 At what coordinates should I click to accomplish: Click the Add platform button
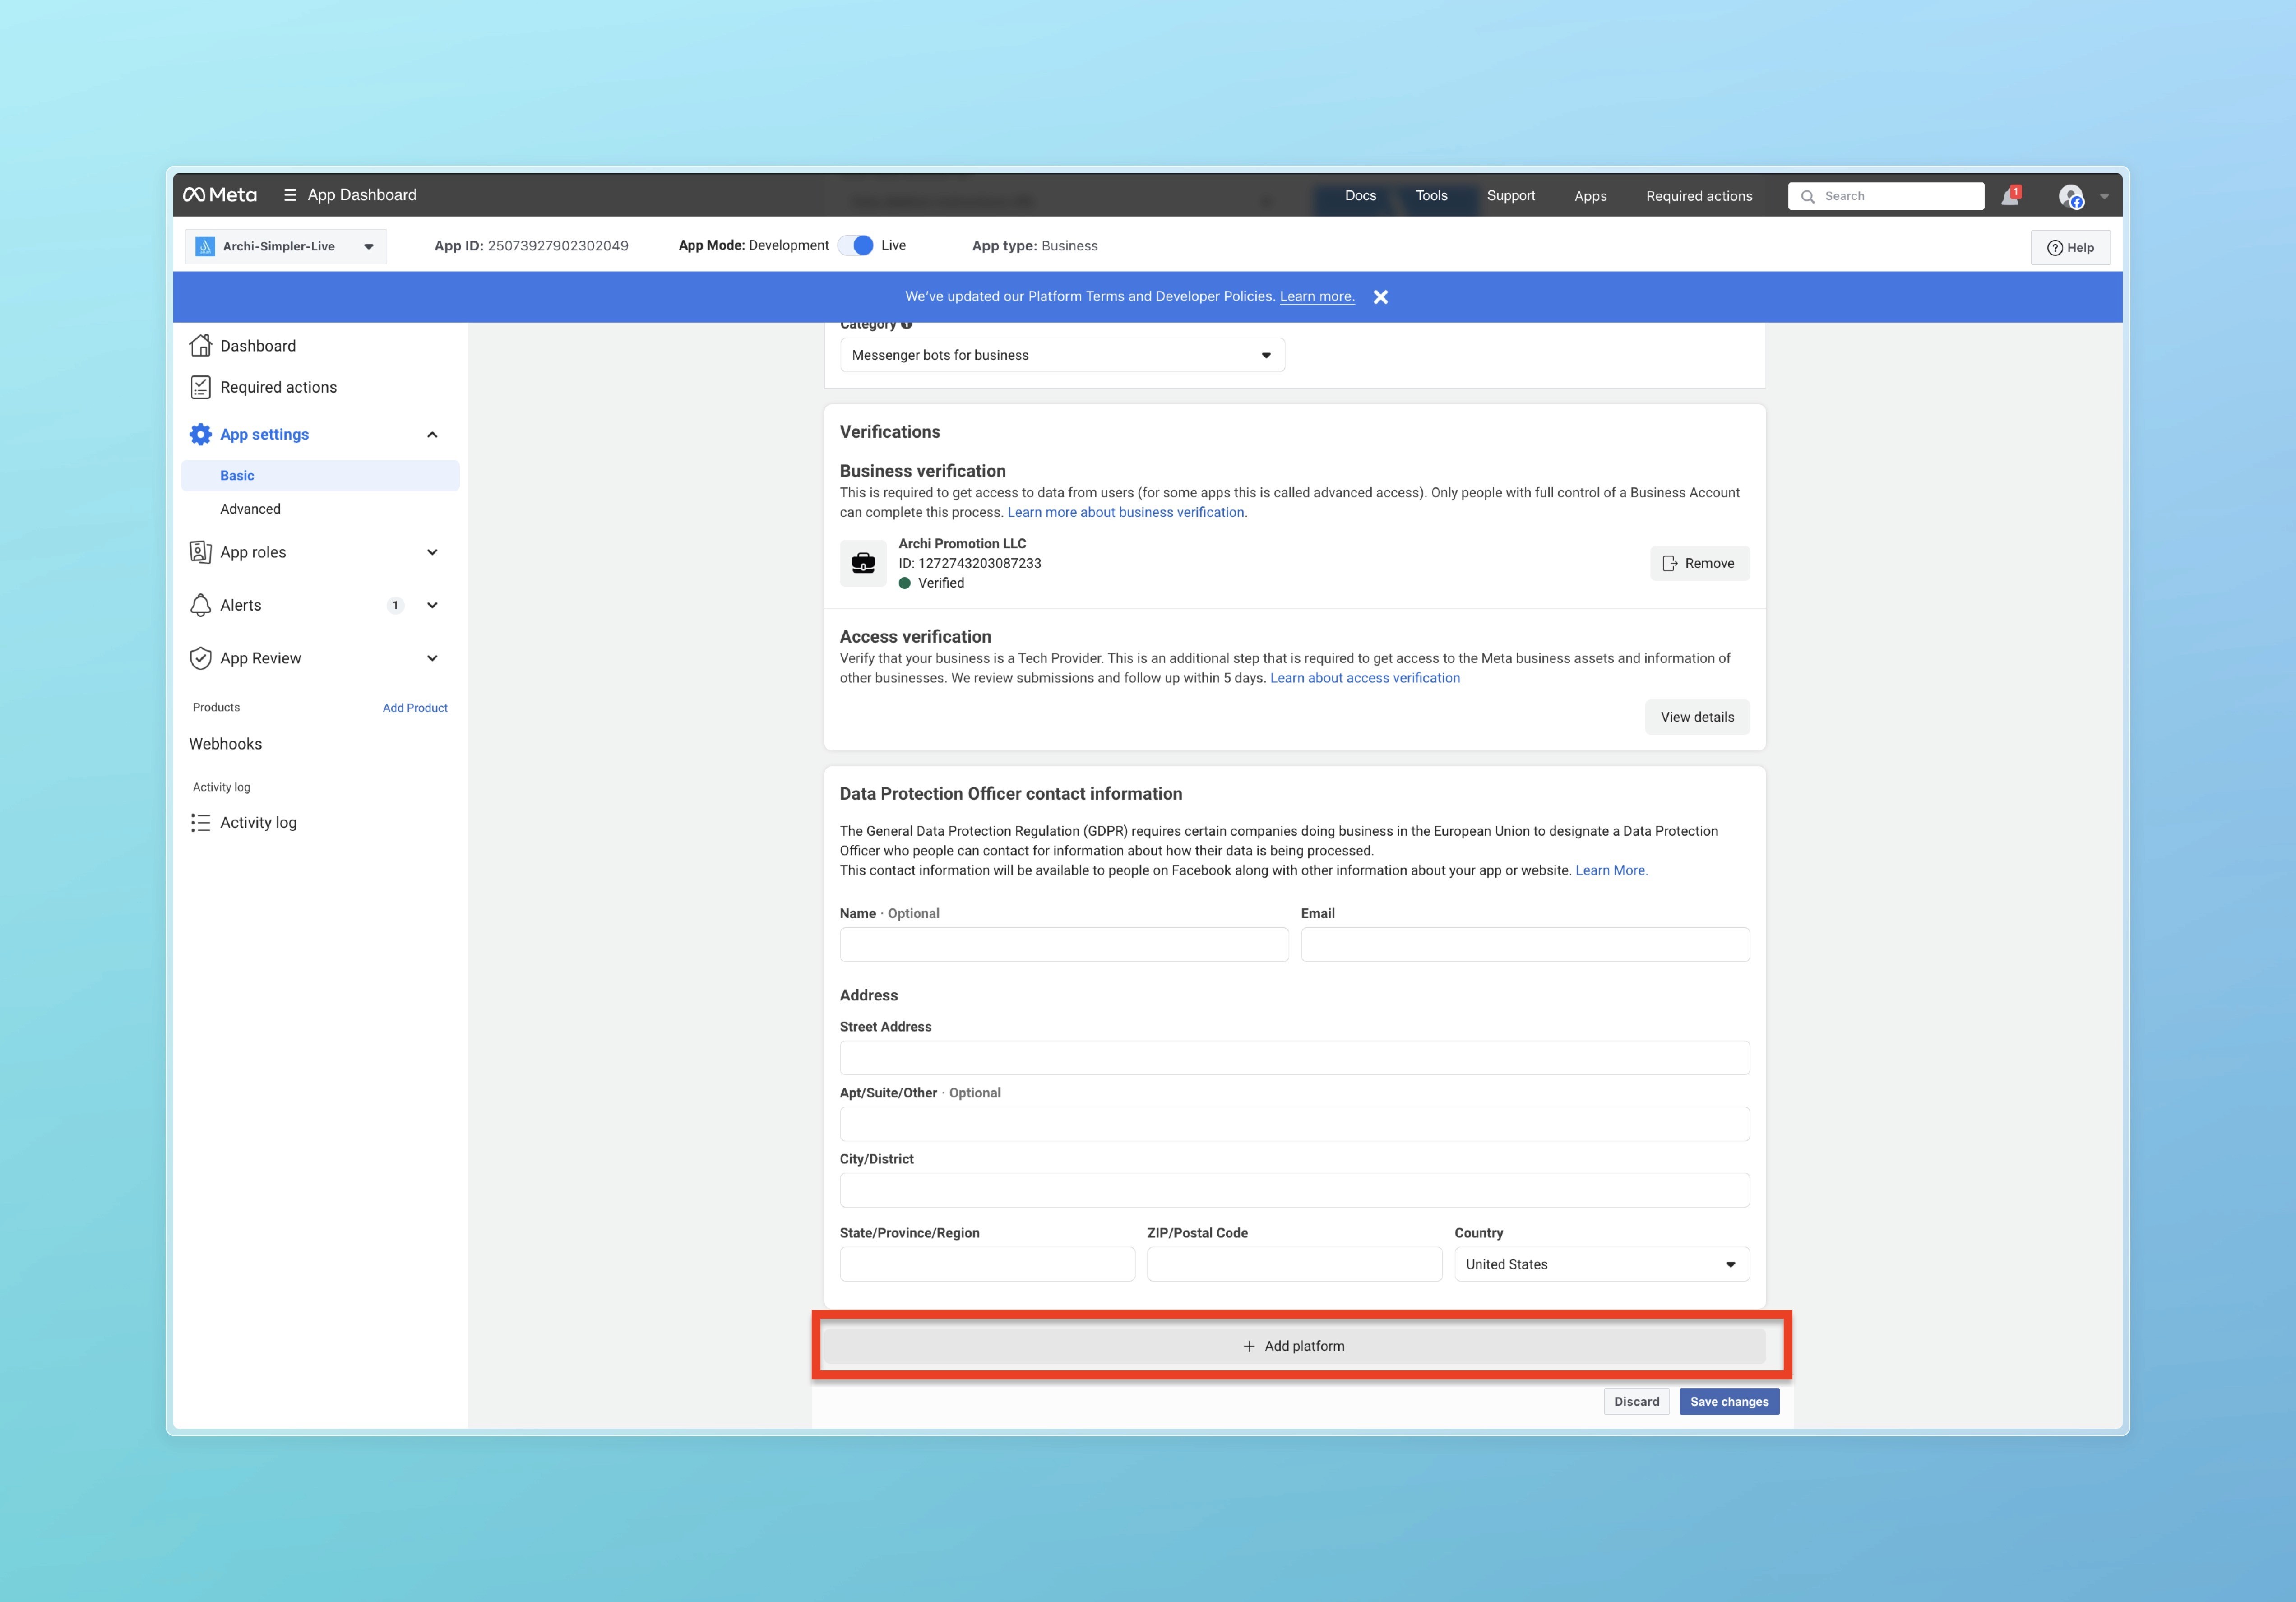pos(1294,1346)
